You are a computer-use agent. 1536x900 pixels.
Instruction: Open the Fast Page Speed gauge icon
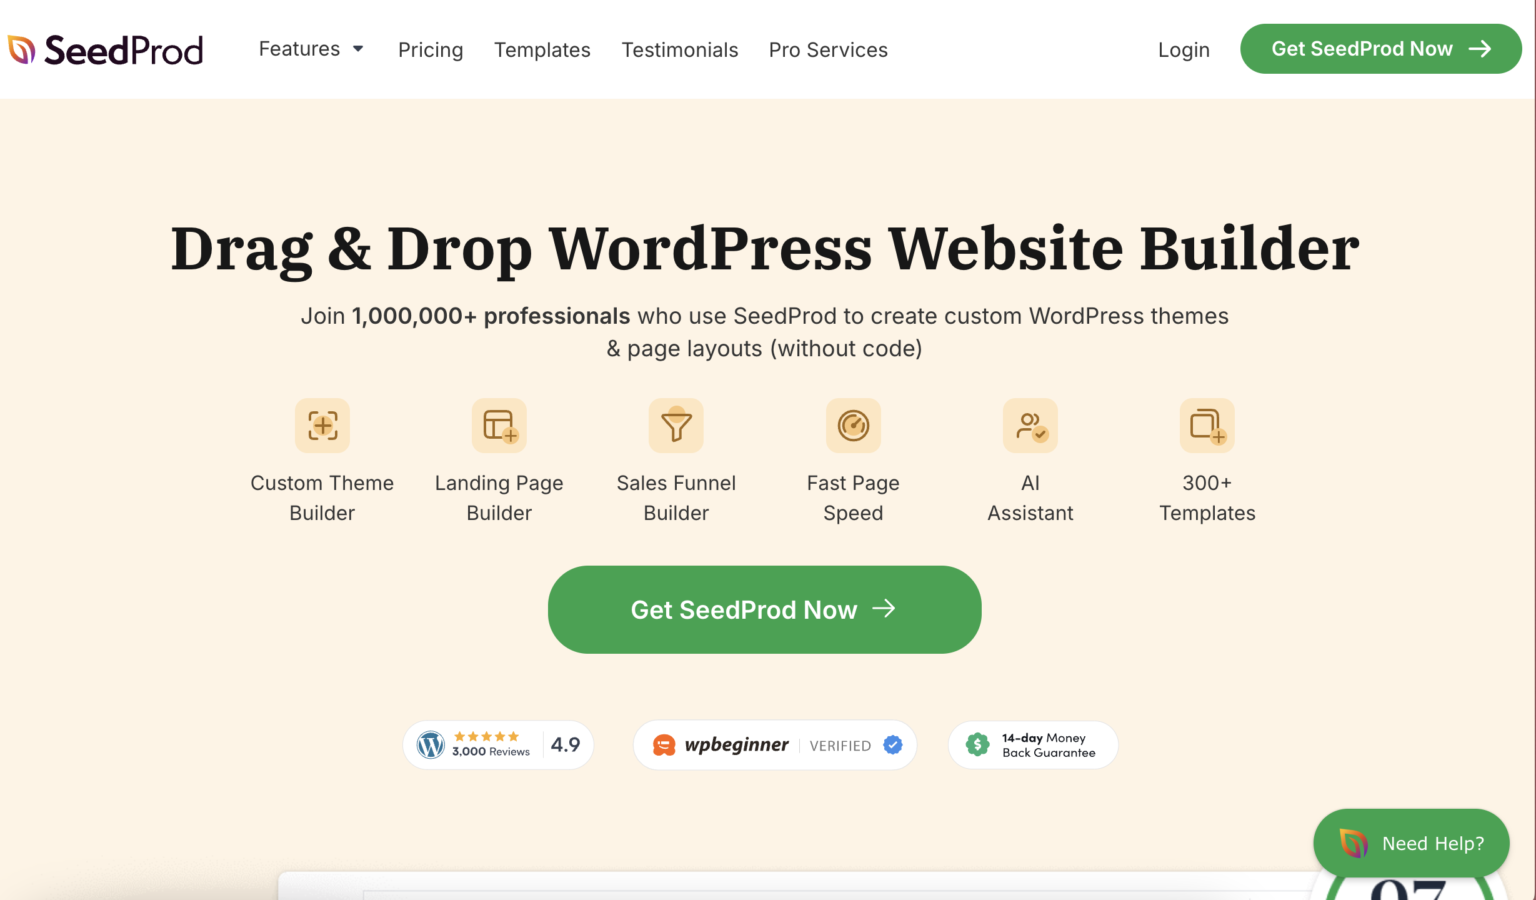853,426
